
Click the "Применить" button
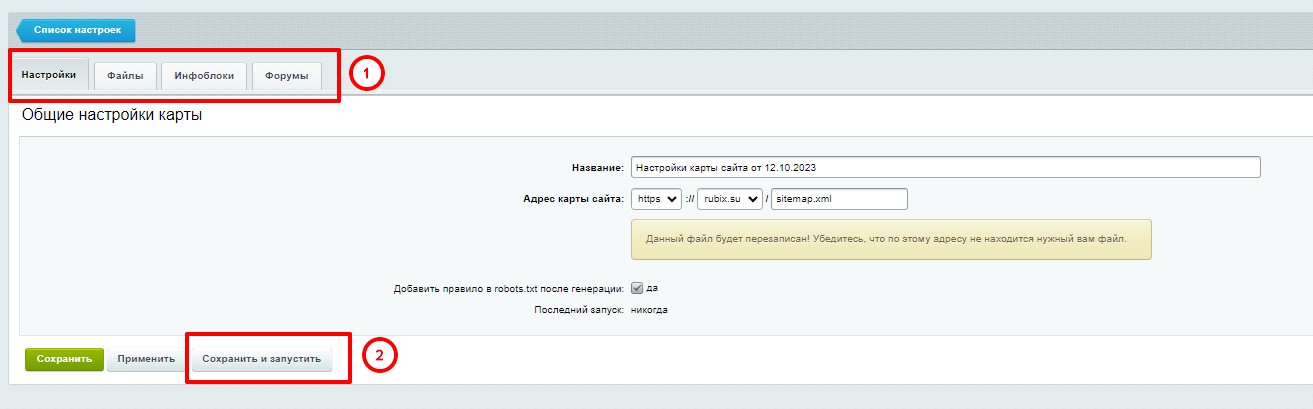(146, 359)
